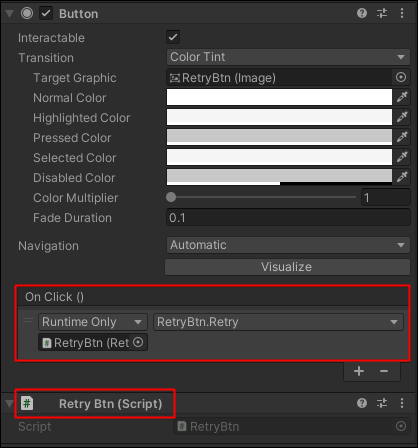Screen dimensions: 418x448
Task: Toggle the Button component enabled checkbox
Action: [x=46, y=13]
